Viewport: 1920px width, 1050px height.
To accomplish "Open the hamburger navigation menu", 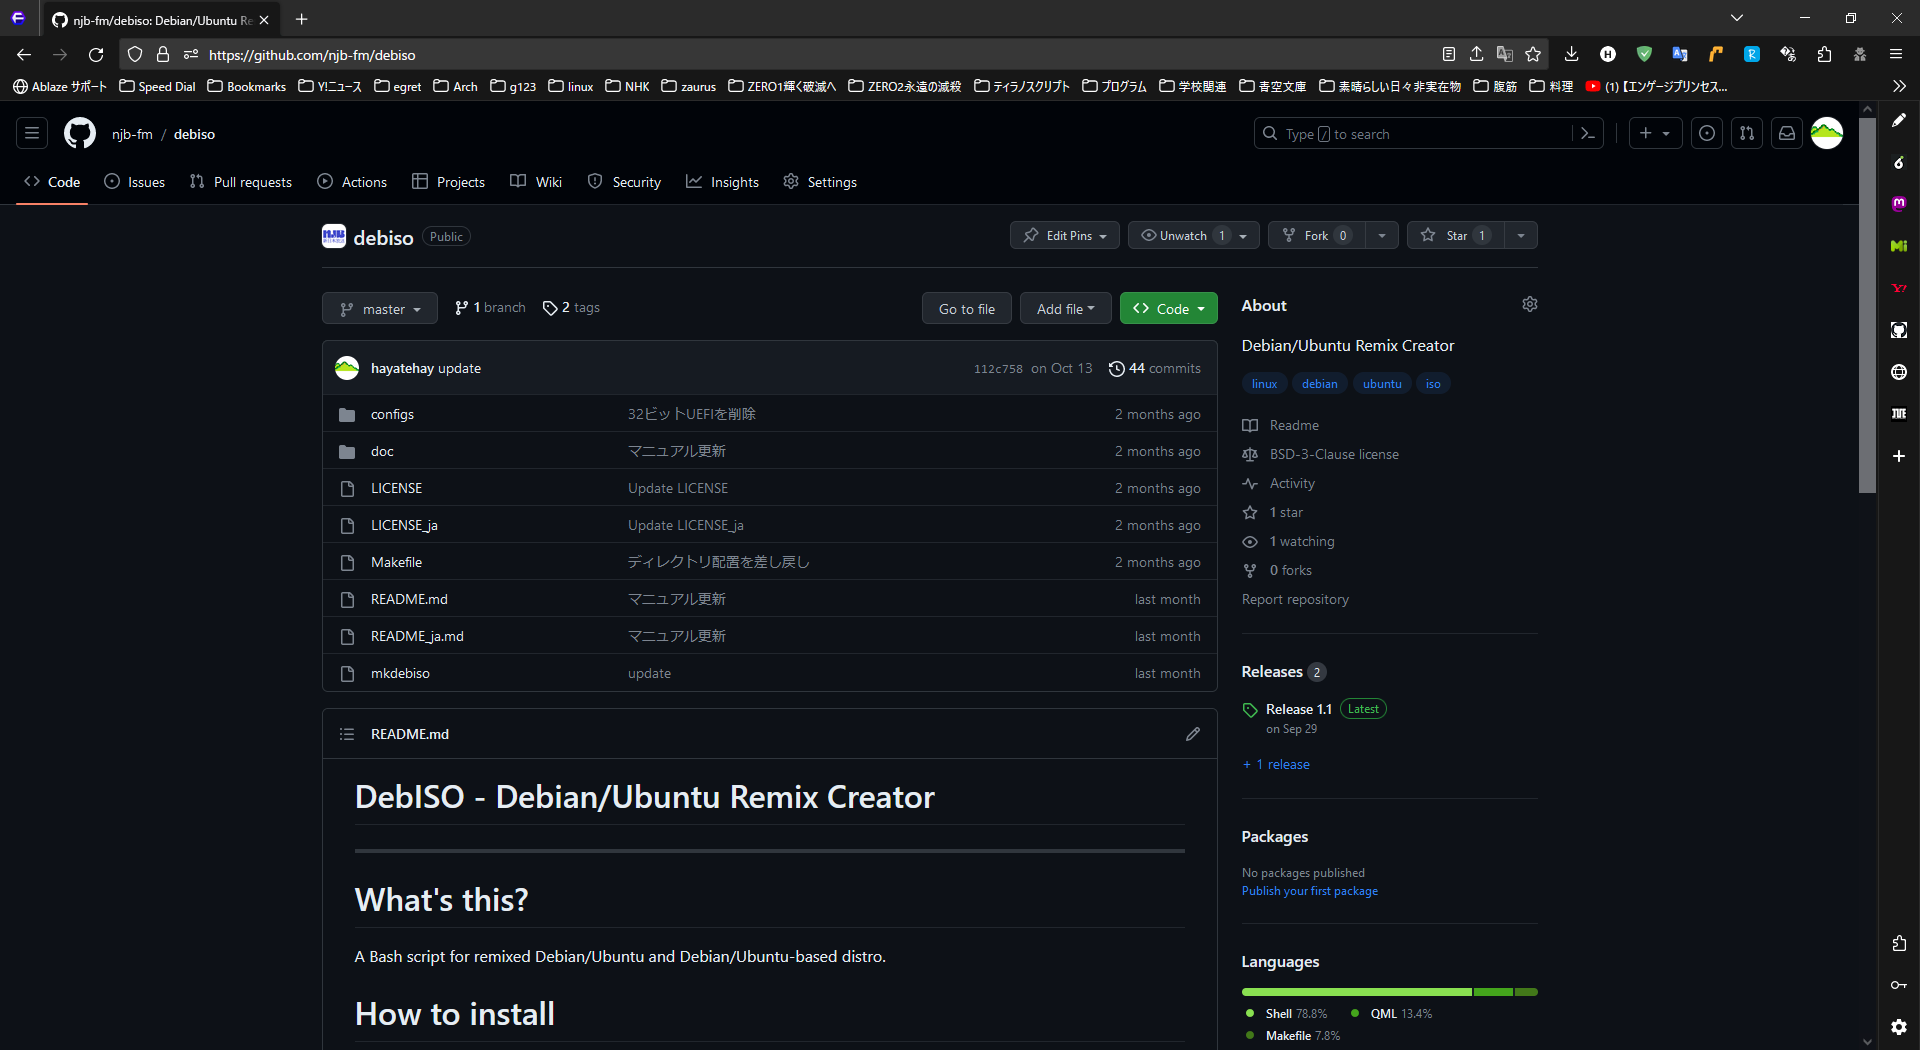I will pyautogui.click(x=32, y=133).
